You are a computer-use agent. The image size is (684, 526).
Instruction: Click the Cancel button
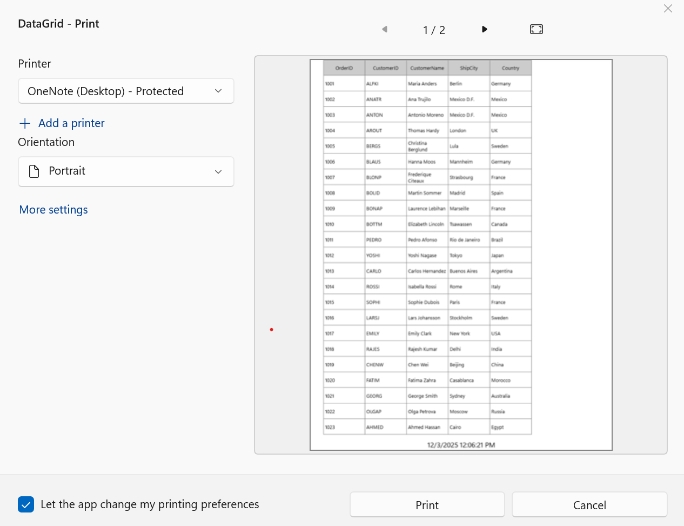point(589,505)
